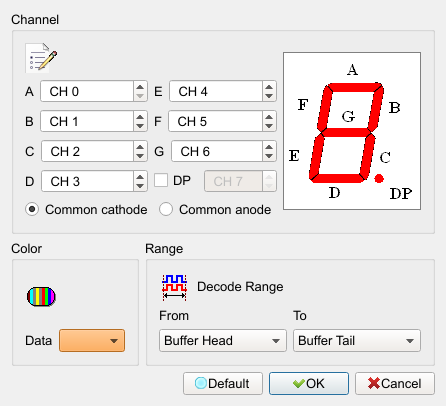Image resolution: width=446 pixels, height=406 pixels.
Task: Click the Decode Range label
Action: coord(240,287)
